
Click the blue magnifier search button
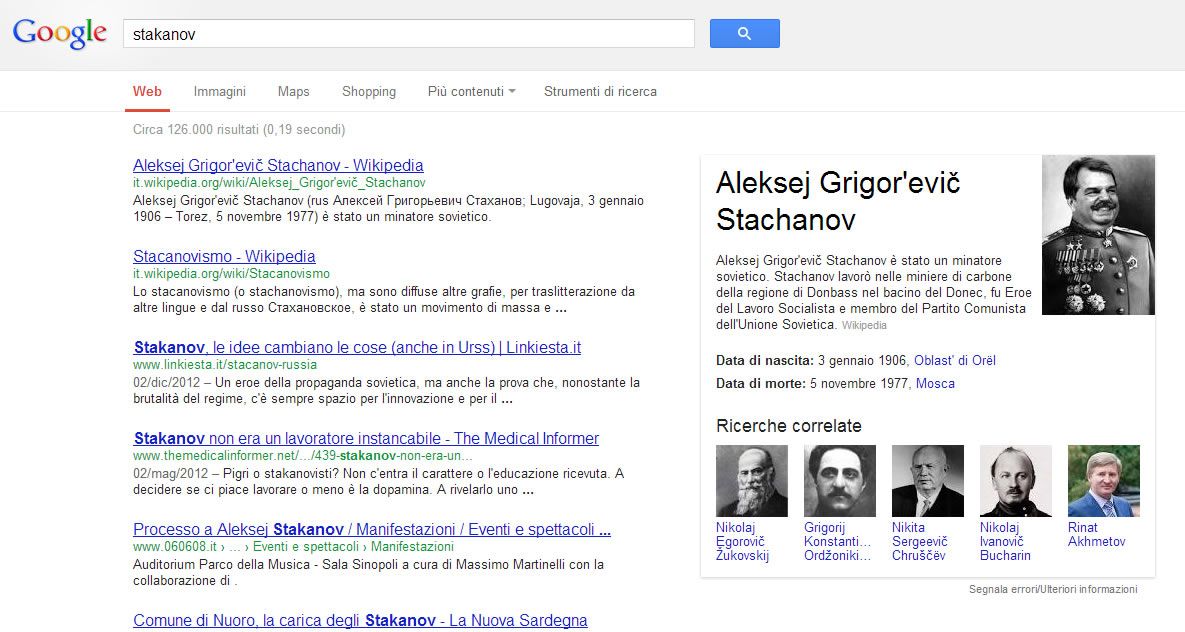tap(744, 34)
